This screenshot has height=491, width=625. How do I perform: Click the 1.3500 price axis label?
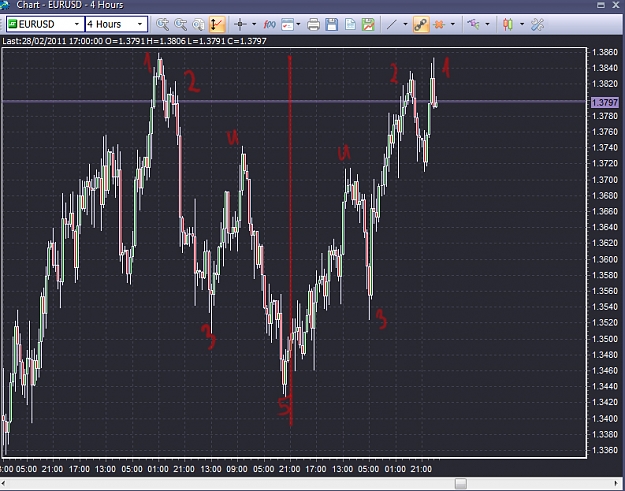click(605, 339)
